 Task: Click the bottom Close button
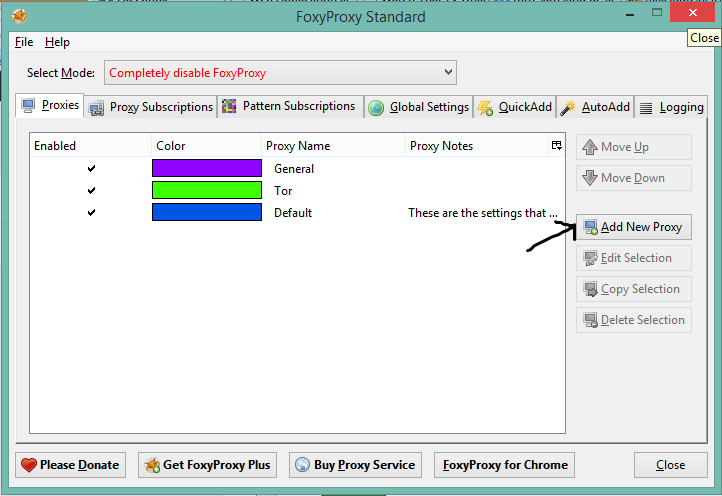(x=670, y=465)
